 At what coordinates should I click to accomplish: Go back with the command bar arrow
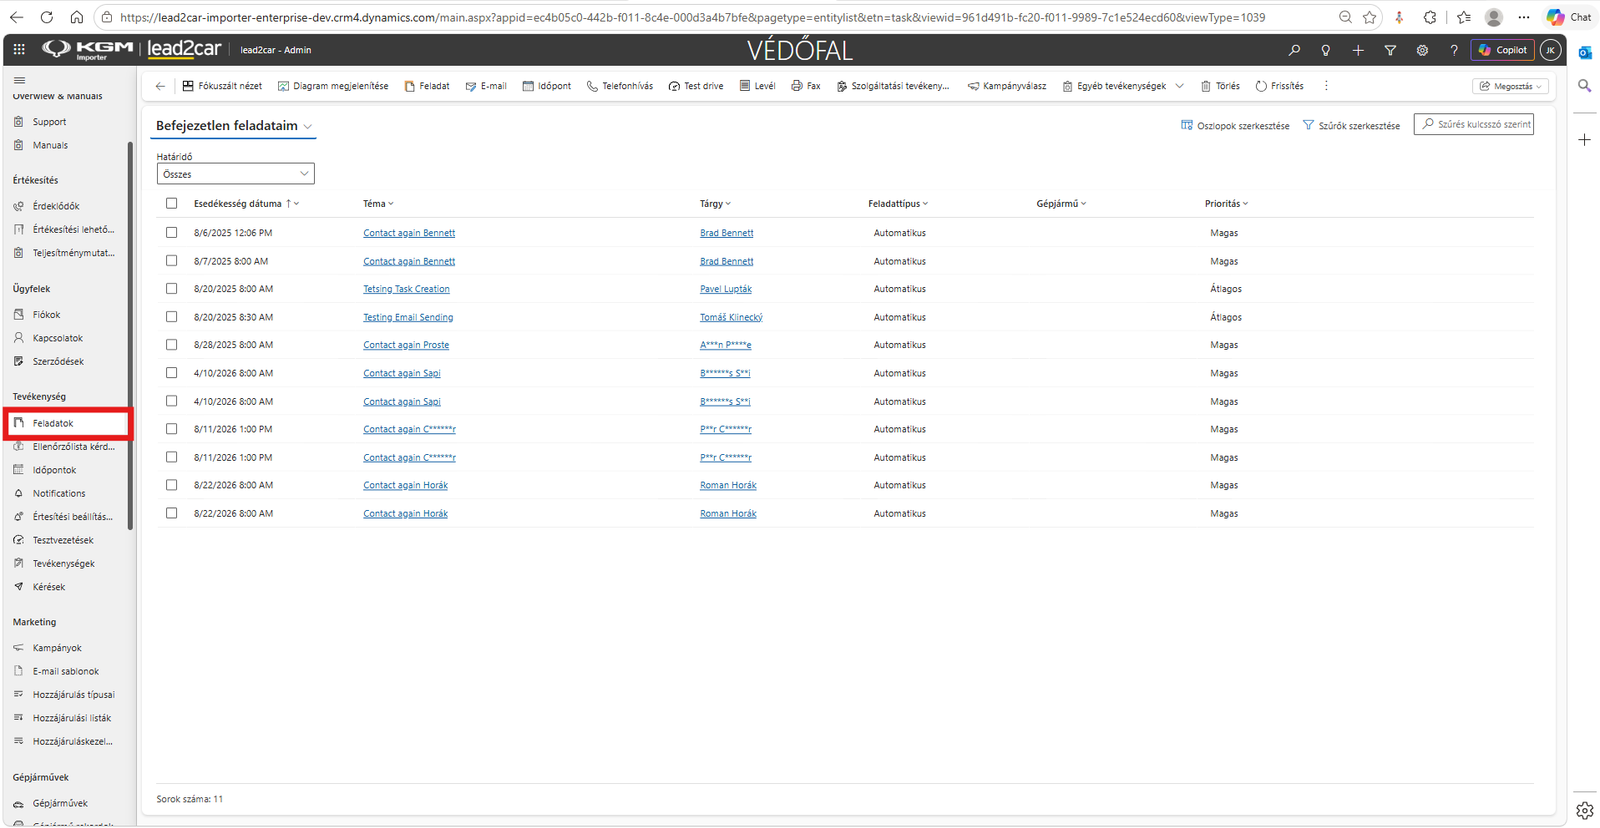[x=160, y=86]
